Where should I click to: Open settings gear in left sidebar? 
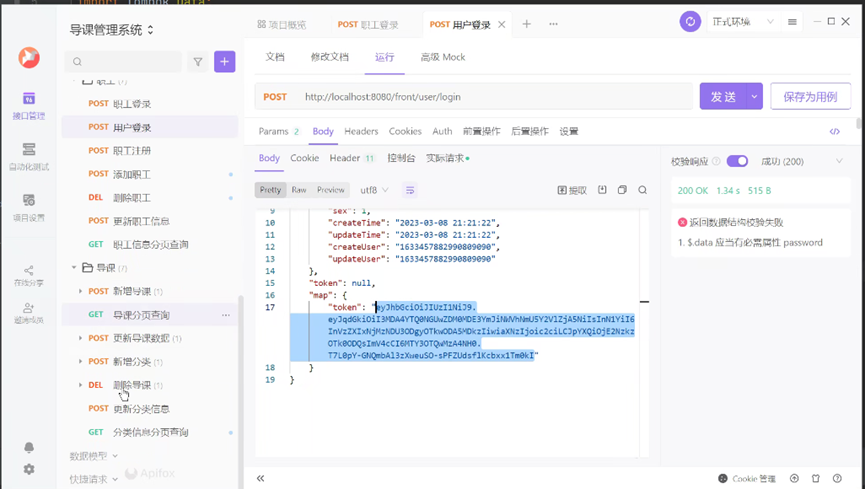click(x=29, y=469)
